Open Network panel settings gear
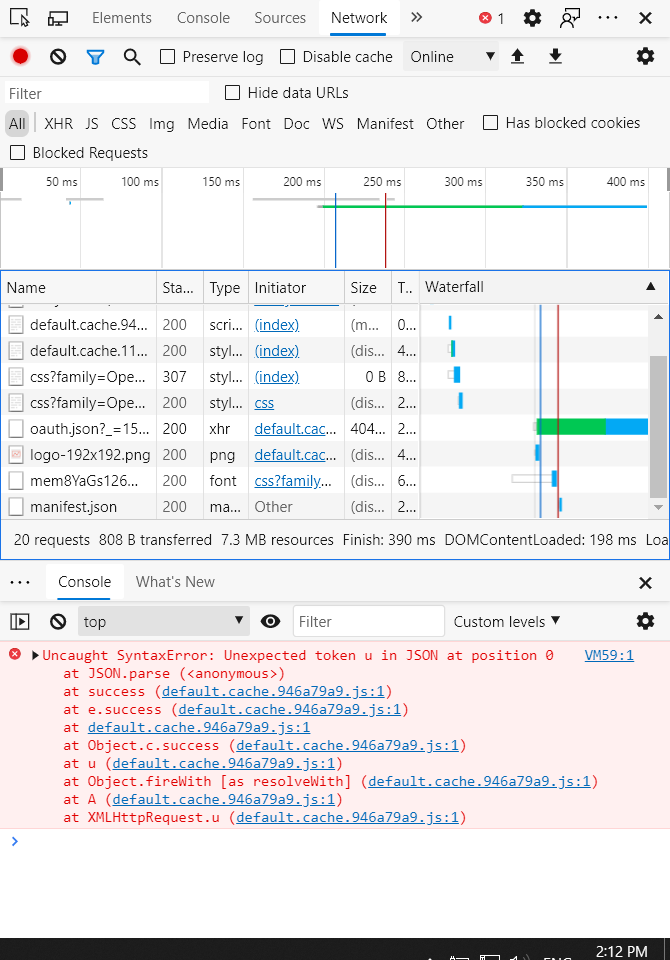The height and width of the screenshot is (960, 670). pyautogui.click(x=645, y=57)
